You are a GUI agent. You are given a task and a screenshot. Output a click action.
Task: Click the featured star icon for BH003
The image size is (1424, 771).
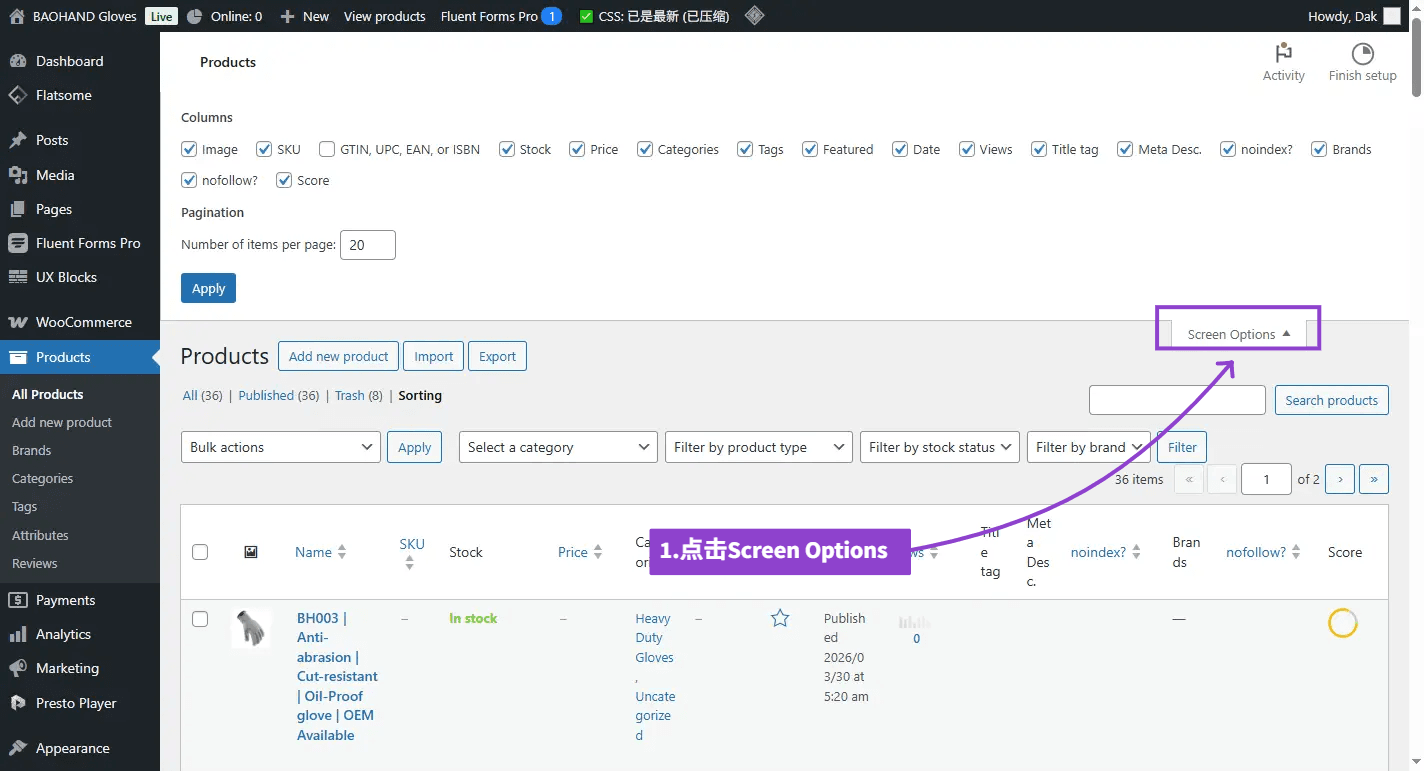(780, 619)
